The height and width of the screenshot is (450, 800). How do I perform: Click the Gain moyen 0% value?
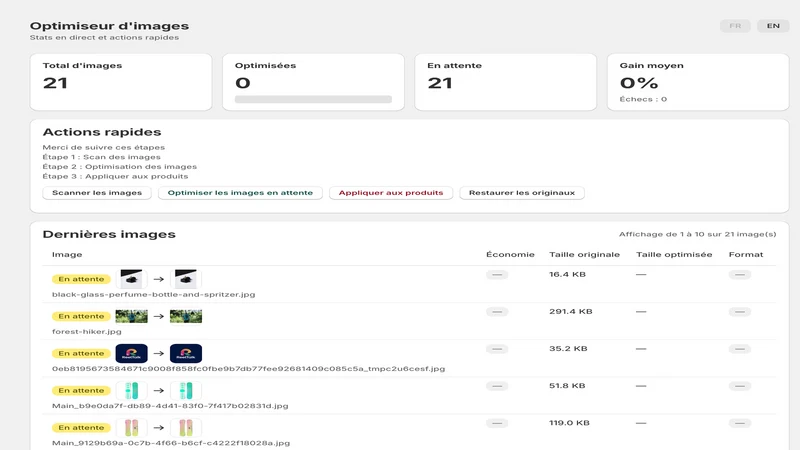coord(639,83)
